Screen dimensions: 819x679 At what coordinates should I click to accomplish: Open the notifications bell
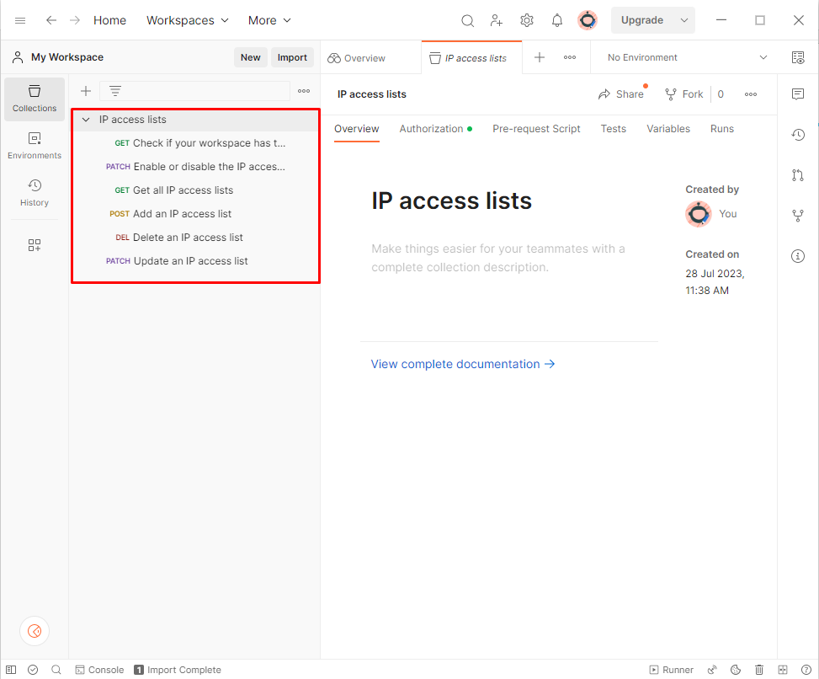coord(557,20)
